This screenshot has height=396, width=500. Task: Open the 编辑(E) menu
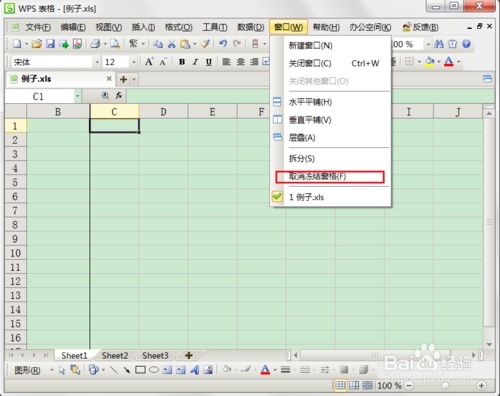coord(73,27)
